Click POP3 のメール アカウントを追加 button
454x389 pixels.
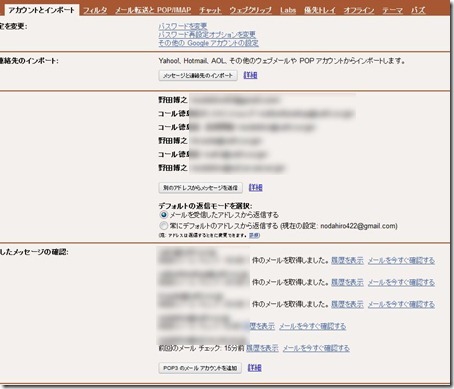coord(200,368)
